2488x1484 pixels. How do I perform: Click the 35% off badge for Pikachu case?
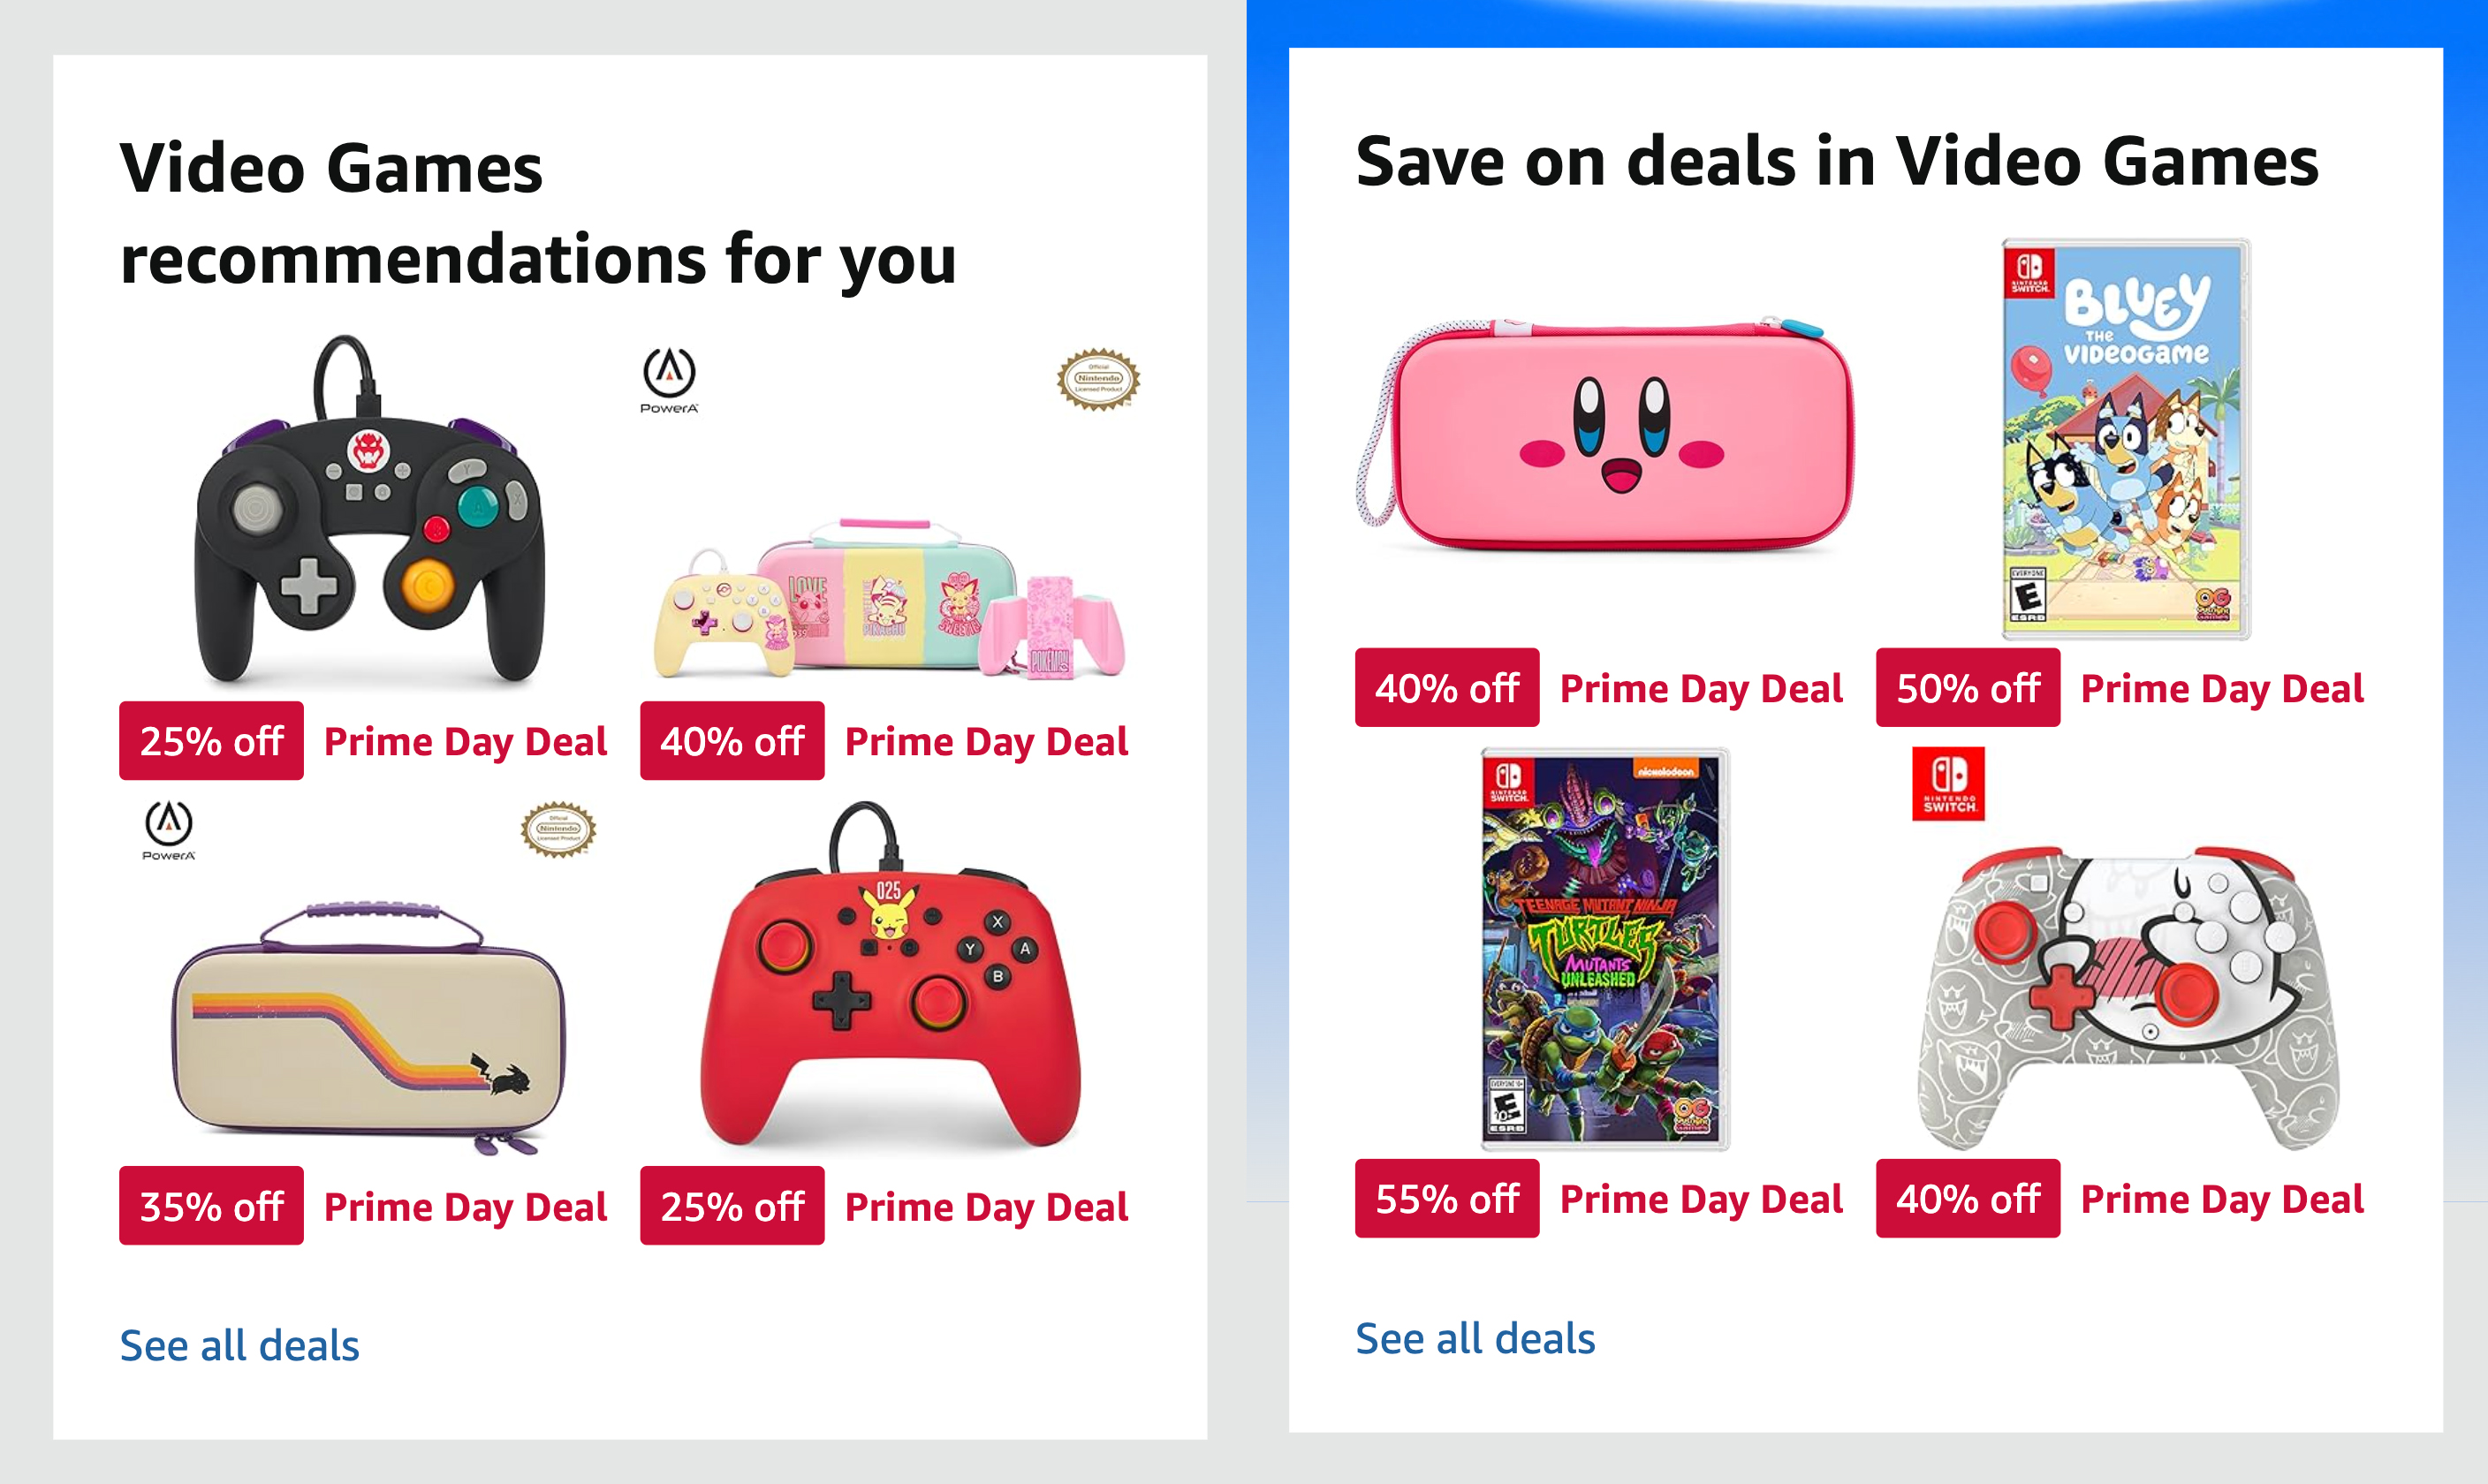coord(211,1205)
